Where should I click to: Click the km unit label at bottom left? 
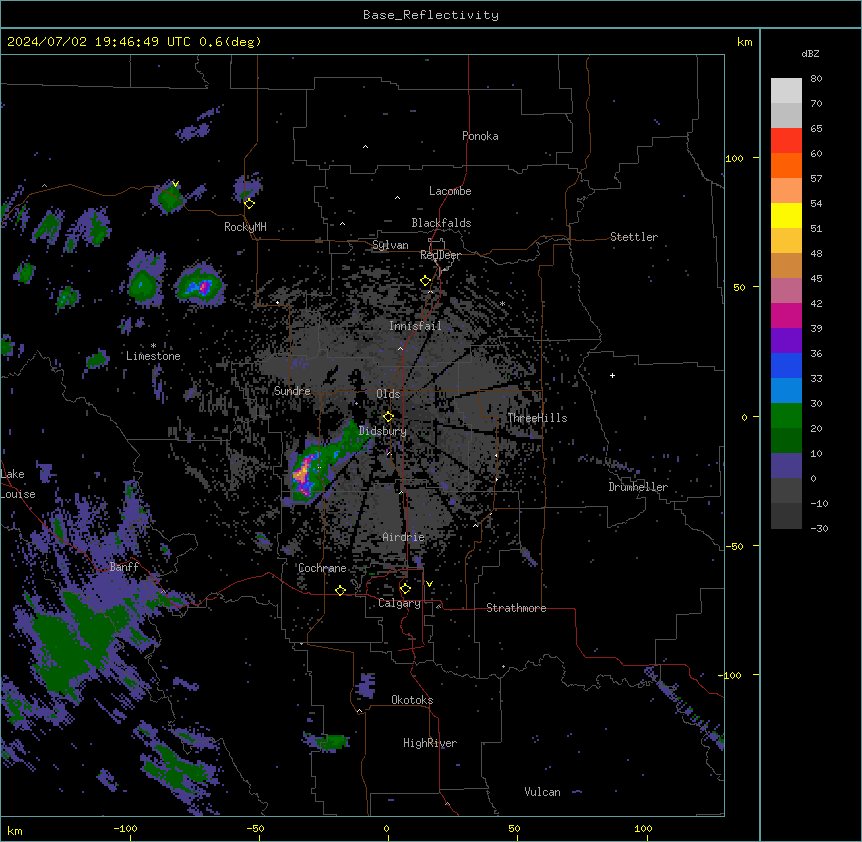pos(15,831)
